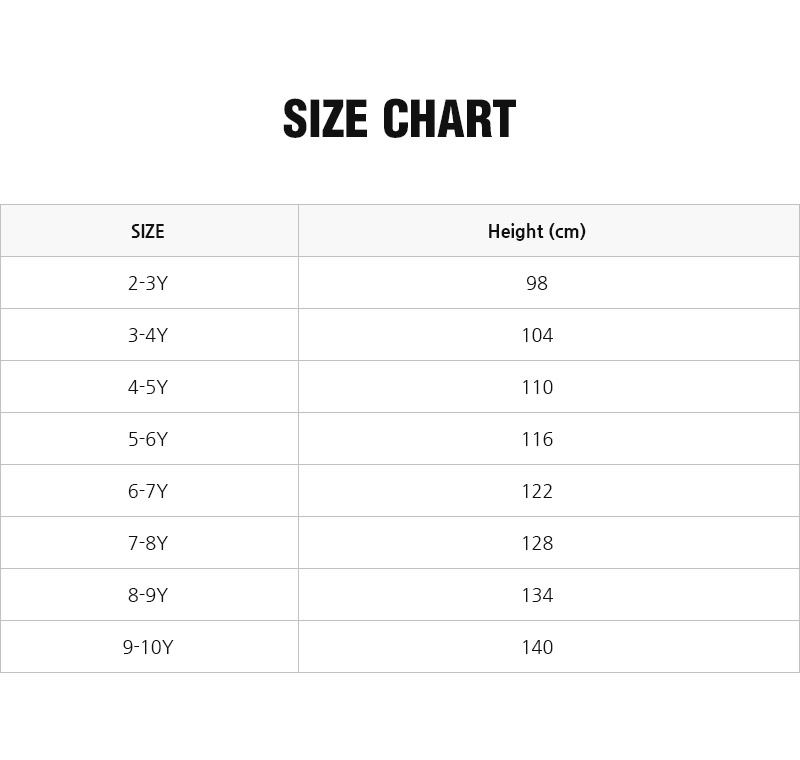
Task: Select the height value 104
Action: point(537,335)
